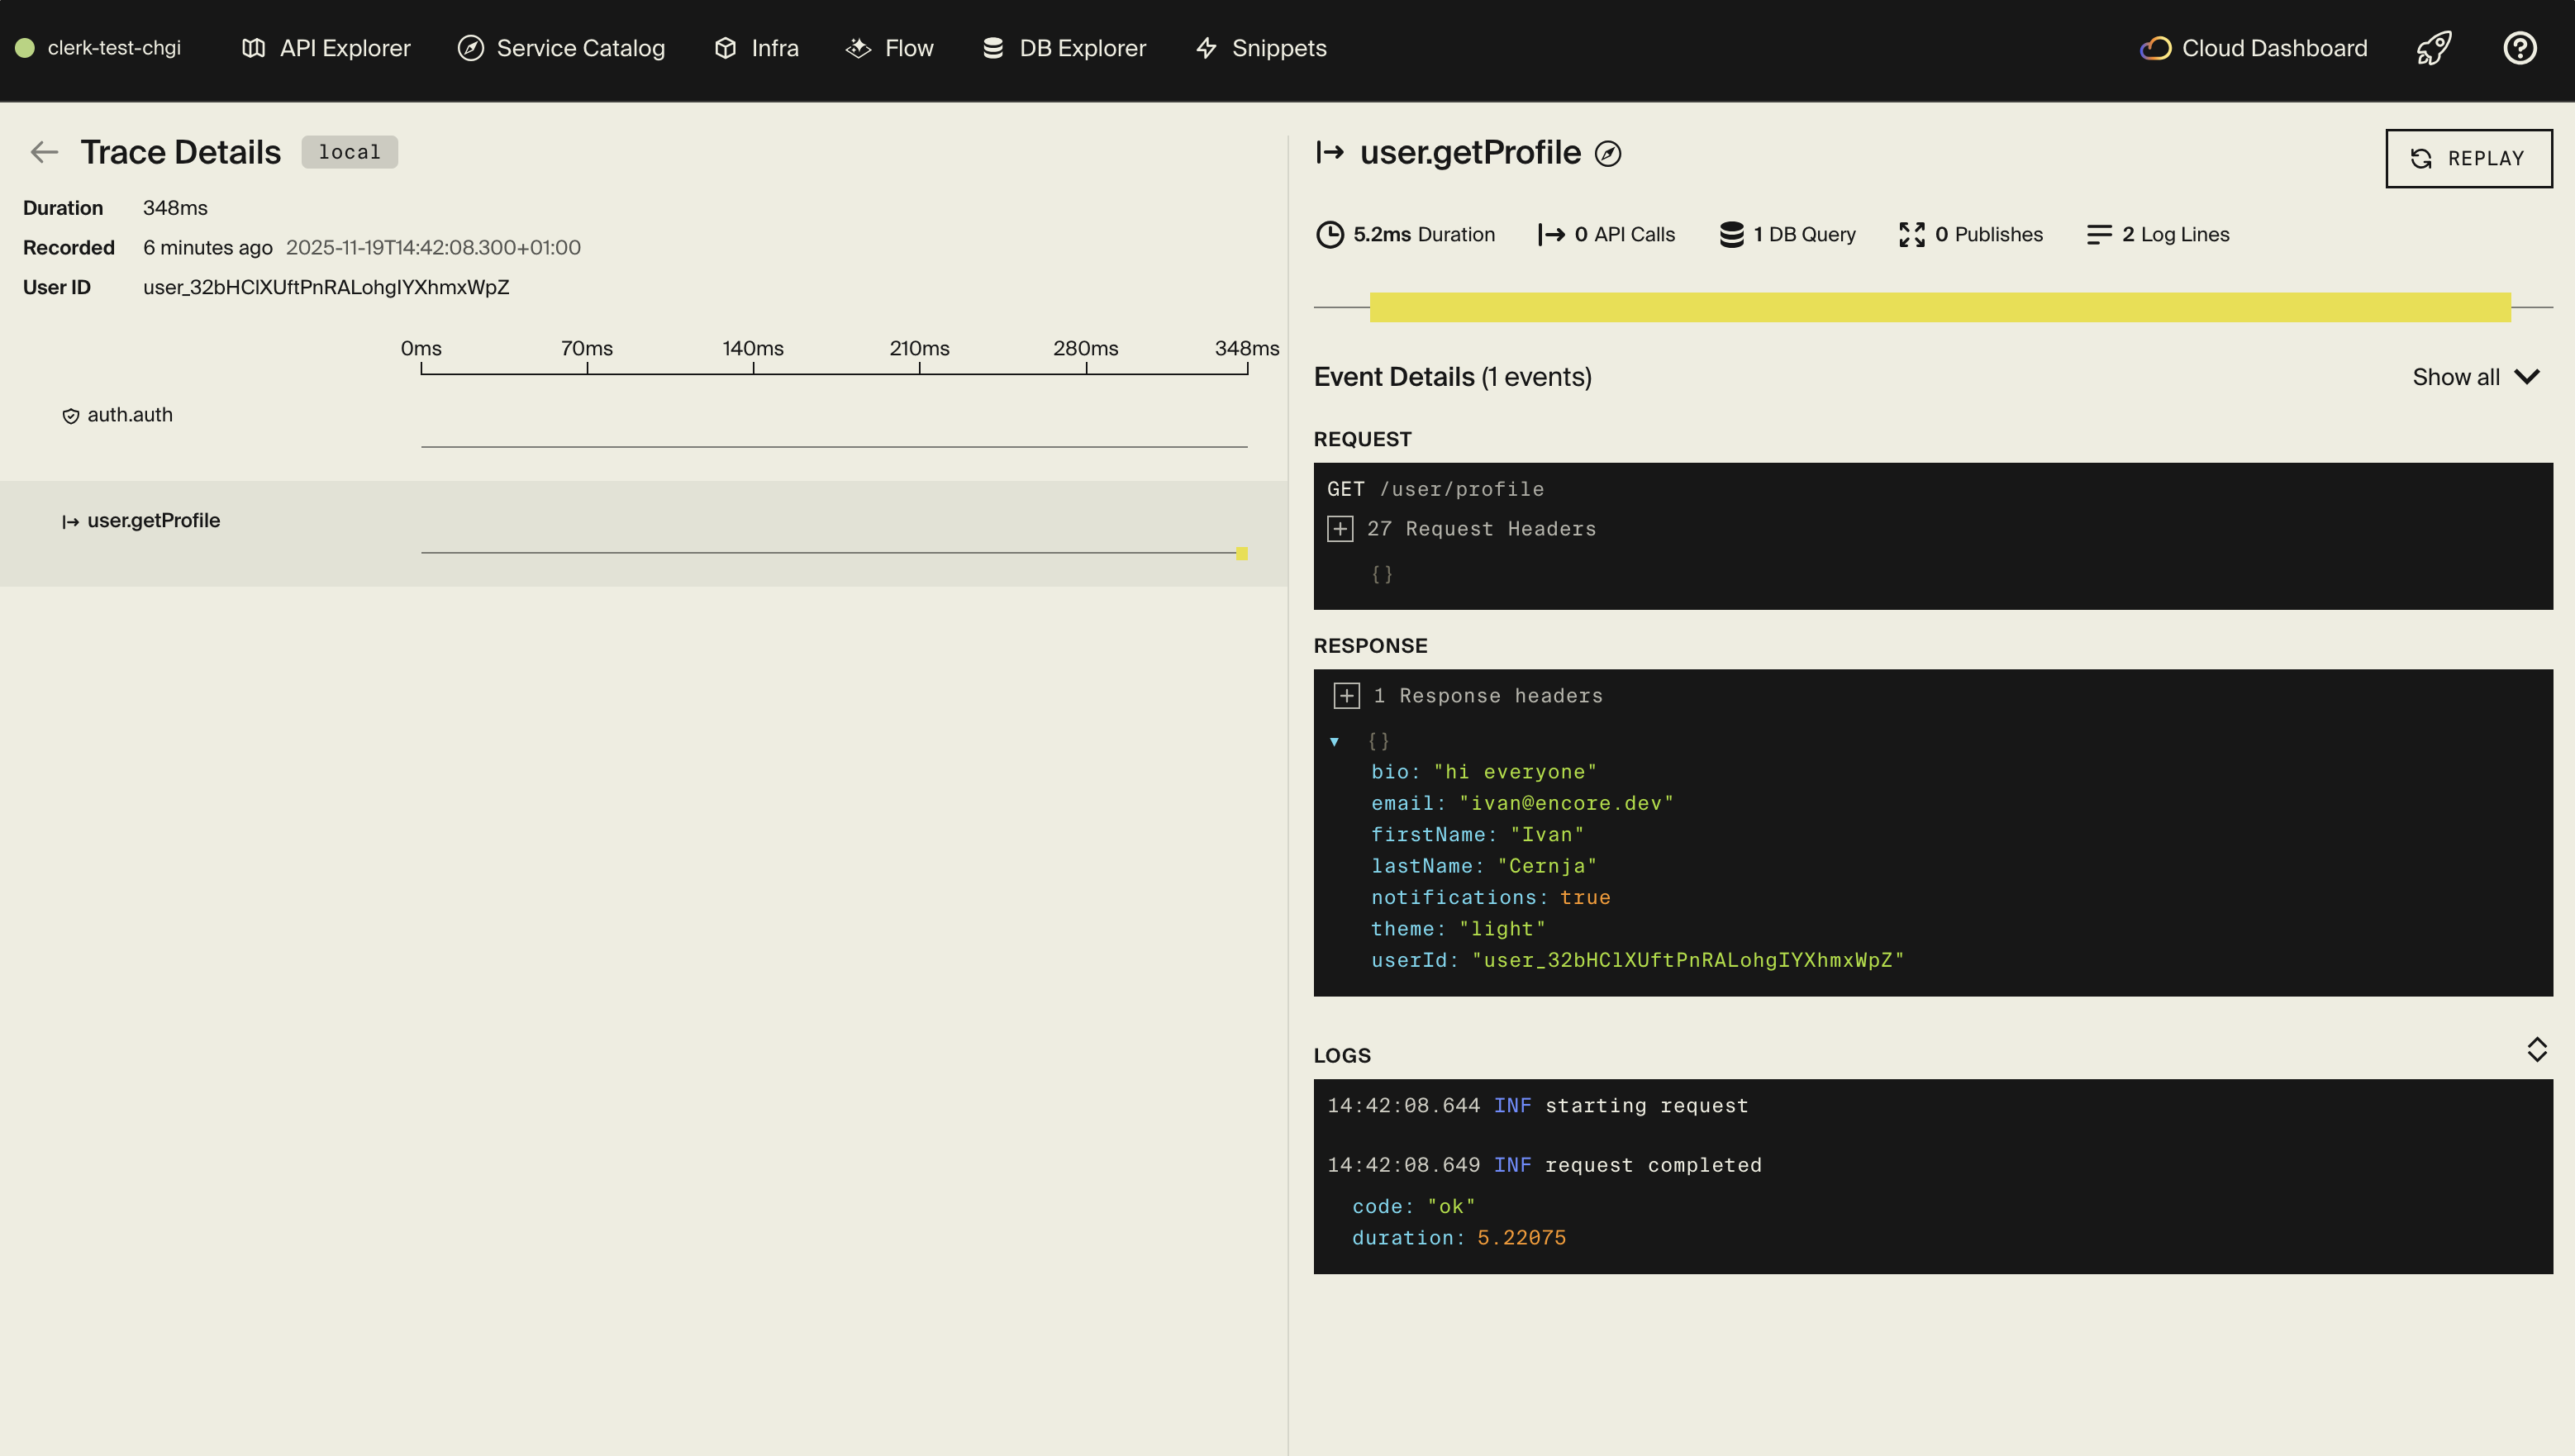Screen dimensions: 2575x1456
Task: Toggle the LOGS panel expand/collapse arrows
Action: (x=2536, y=1049)
